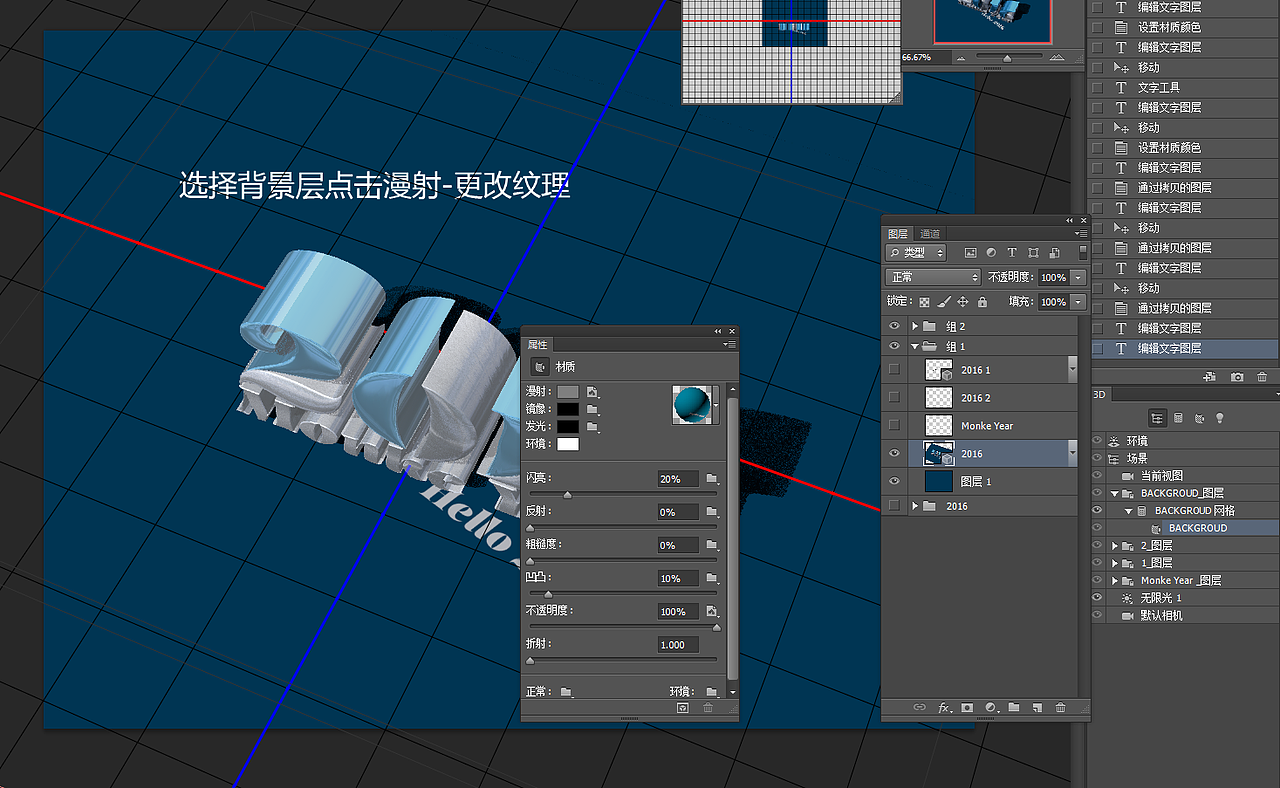Add a layer mask icon
Image resolution: width=1280 pixels, height=788 pixels.
967,707
